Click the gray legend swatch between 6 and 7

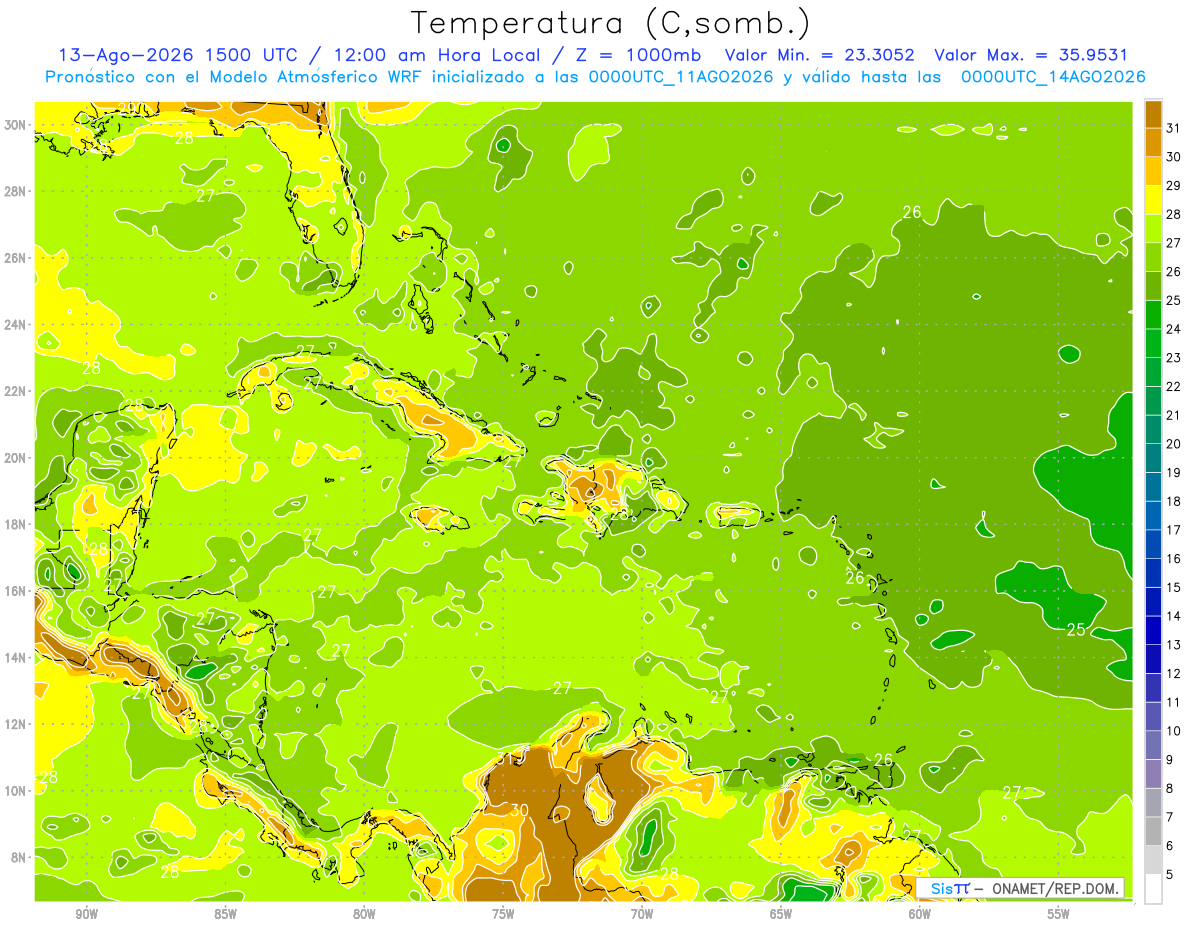(x=1153, y=831)
